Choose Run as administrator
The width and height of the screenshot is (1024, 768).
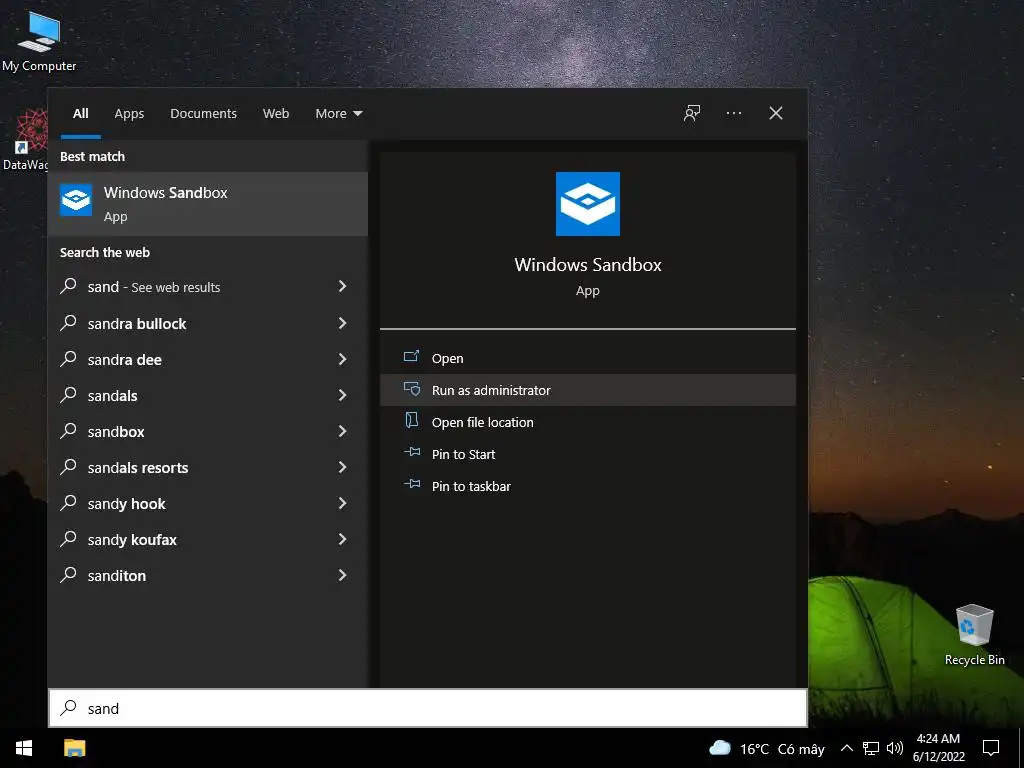point(587,390)
